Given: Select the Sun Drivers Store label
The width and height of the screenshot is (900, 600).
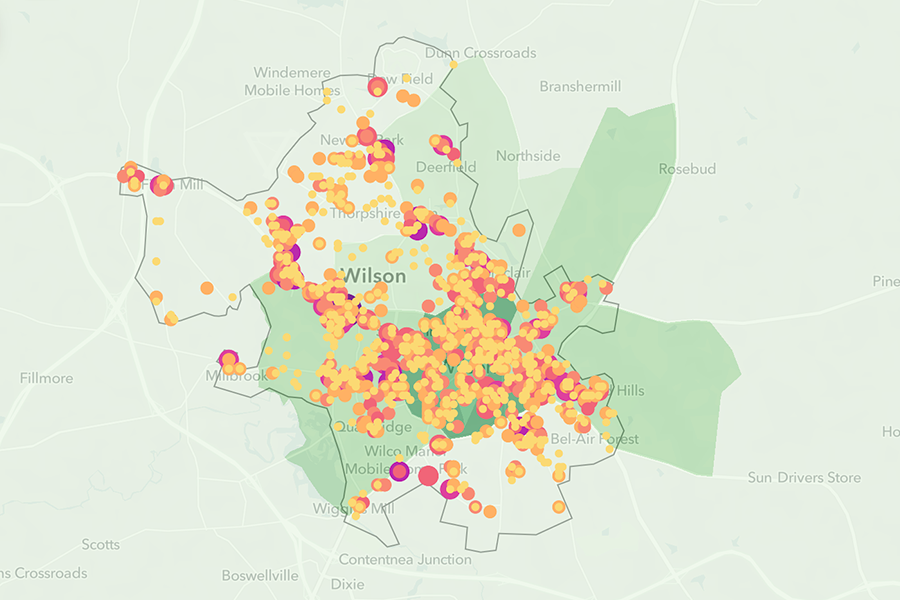Looking at the screenshot, I should pos(804,478).
